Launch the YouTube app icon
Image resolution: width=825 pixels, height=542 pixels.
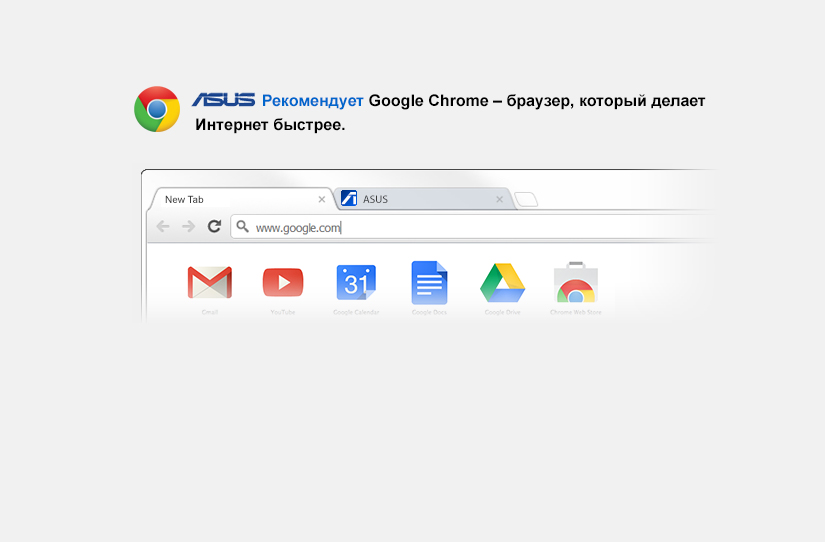pyautogui.click(x=283, y=283)
